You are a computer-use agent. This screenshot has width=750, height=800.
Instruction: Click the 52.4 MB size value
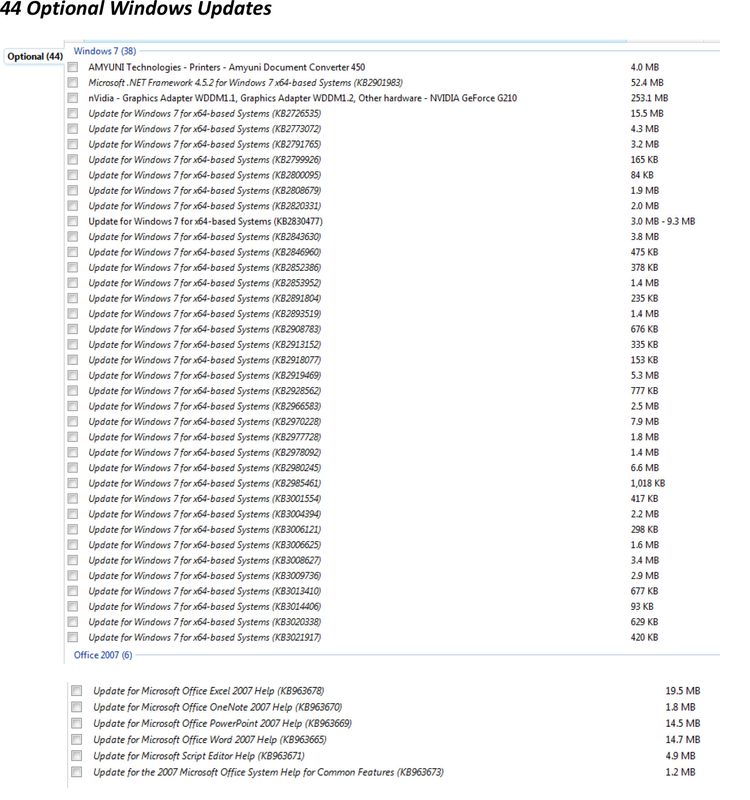pyautogui.click(x=647, y=83)
